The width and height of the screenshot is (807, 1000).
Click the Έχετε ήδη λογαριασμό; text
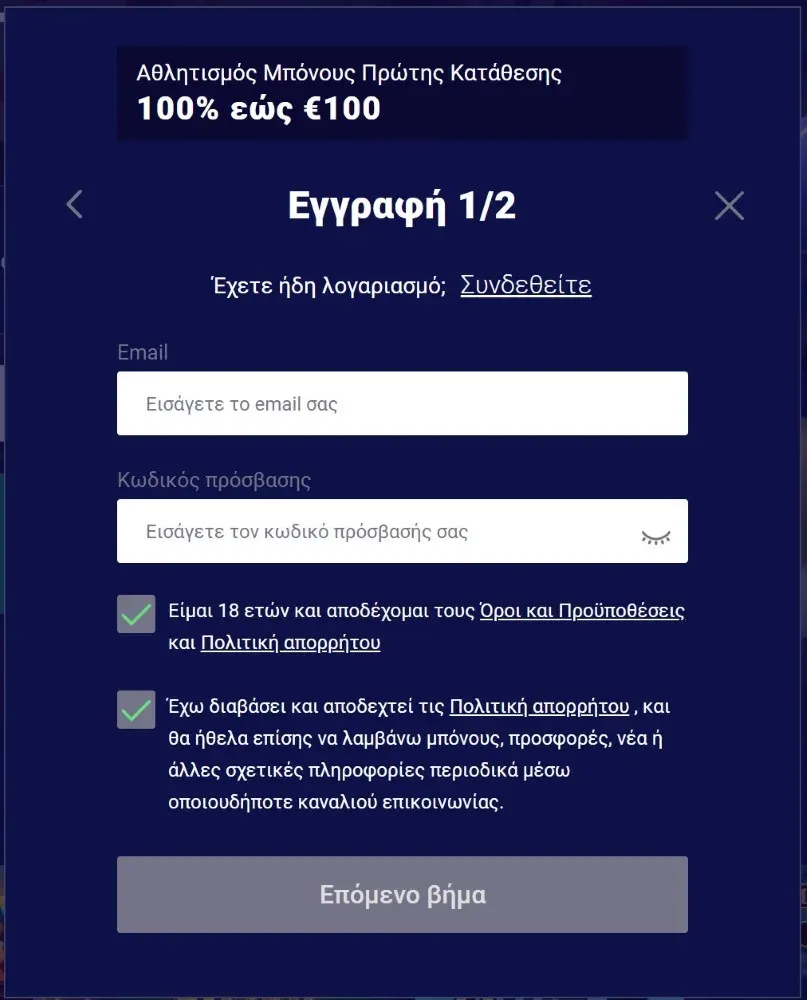click(329, 286)
